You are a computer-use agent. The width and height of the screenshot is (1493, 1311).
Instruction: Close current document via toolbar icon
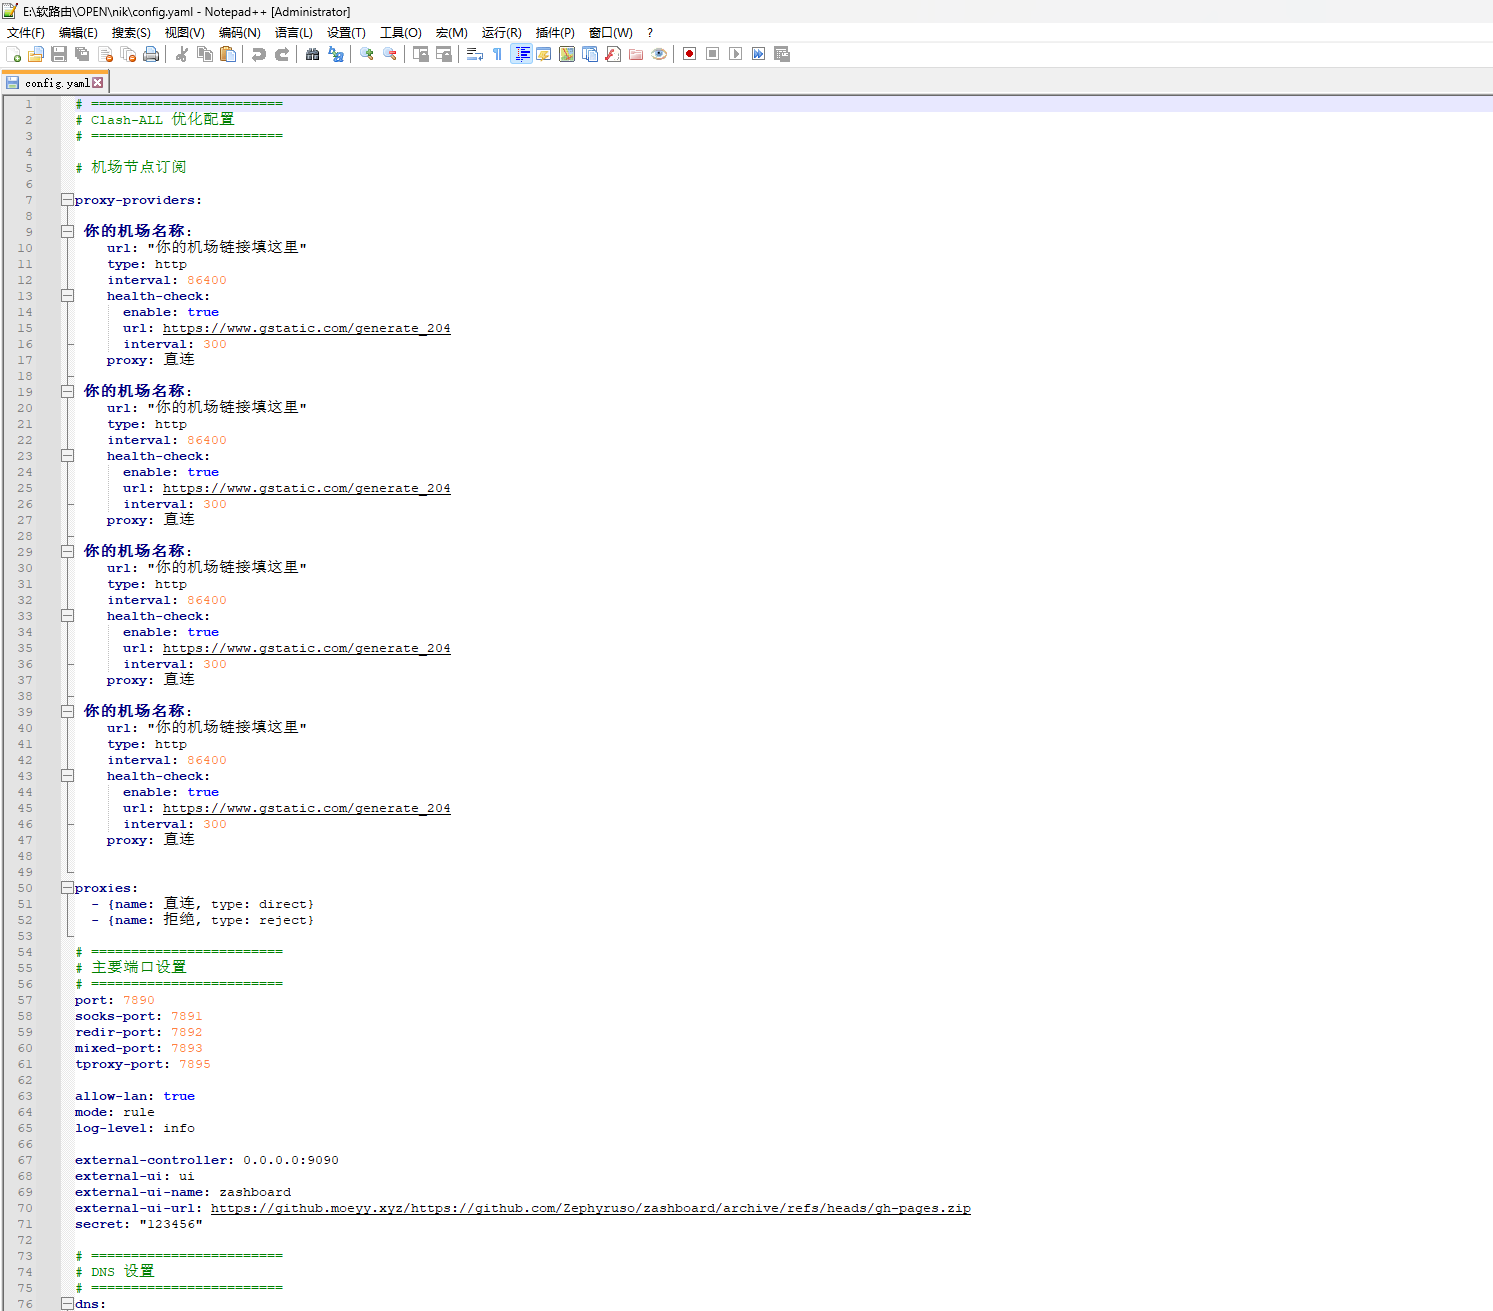point(106,54)
